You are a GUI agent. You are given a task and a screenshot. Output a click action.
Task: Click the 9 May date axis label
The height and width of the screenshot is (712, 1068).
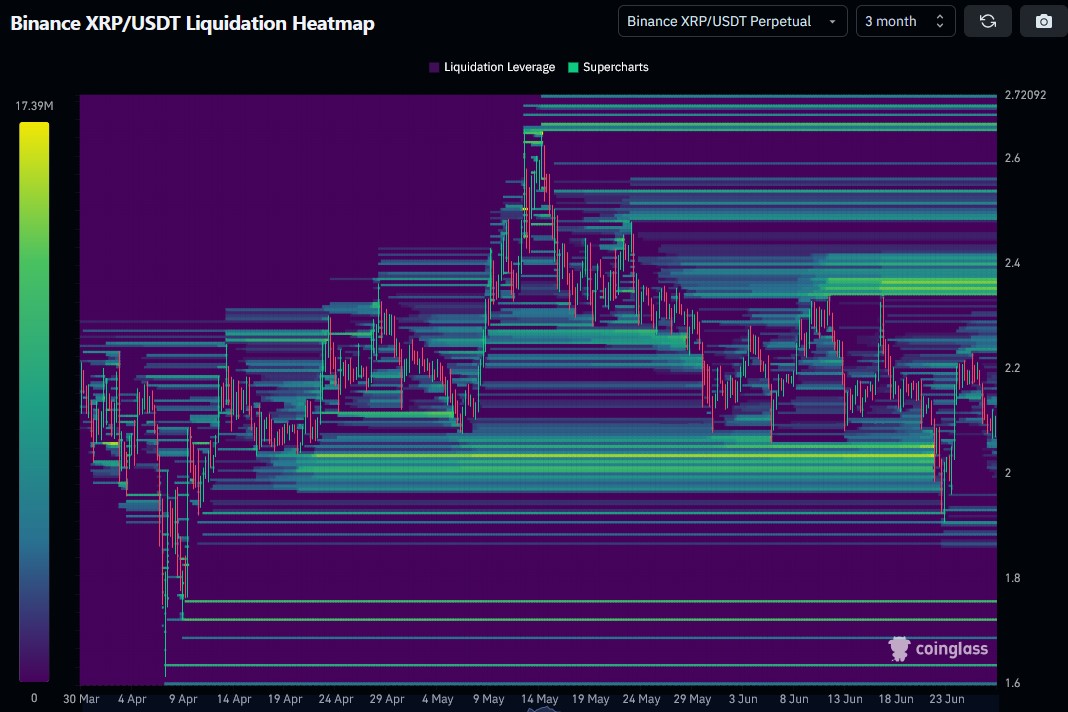[488, 699]
